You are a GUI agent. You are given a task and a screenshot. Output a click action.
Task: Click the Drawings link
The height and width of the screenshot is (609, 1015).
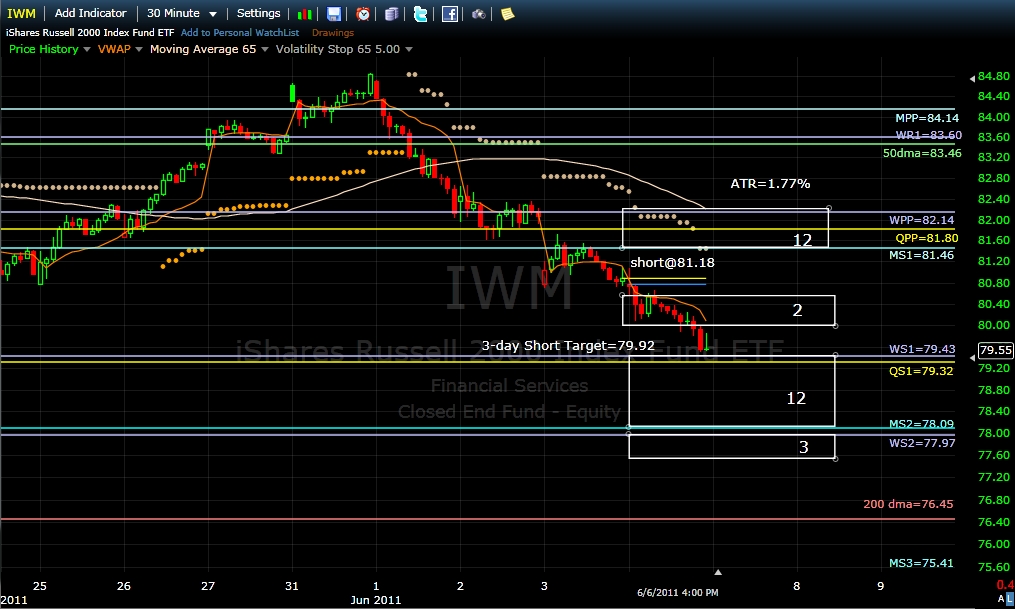coord(332,33)
